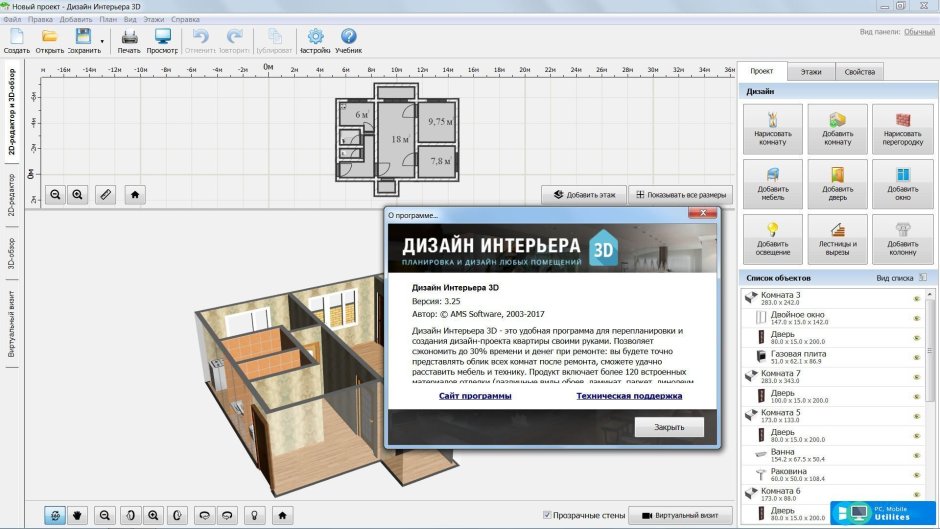Switch to the Этажи panel tab

811,72
